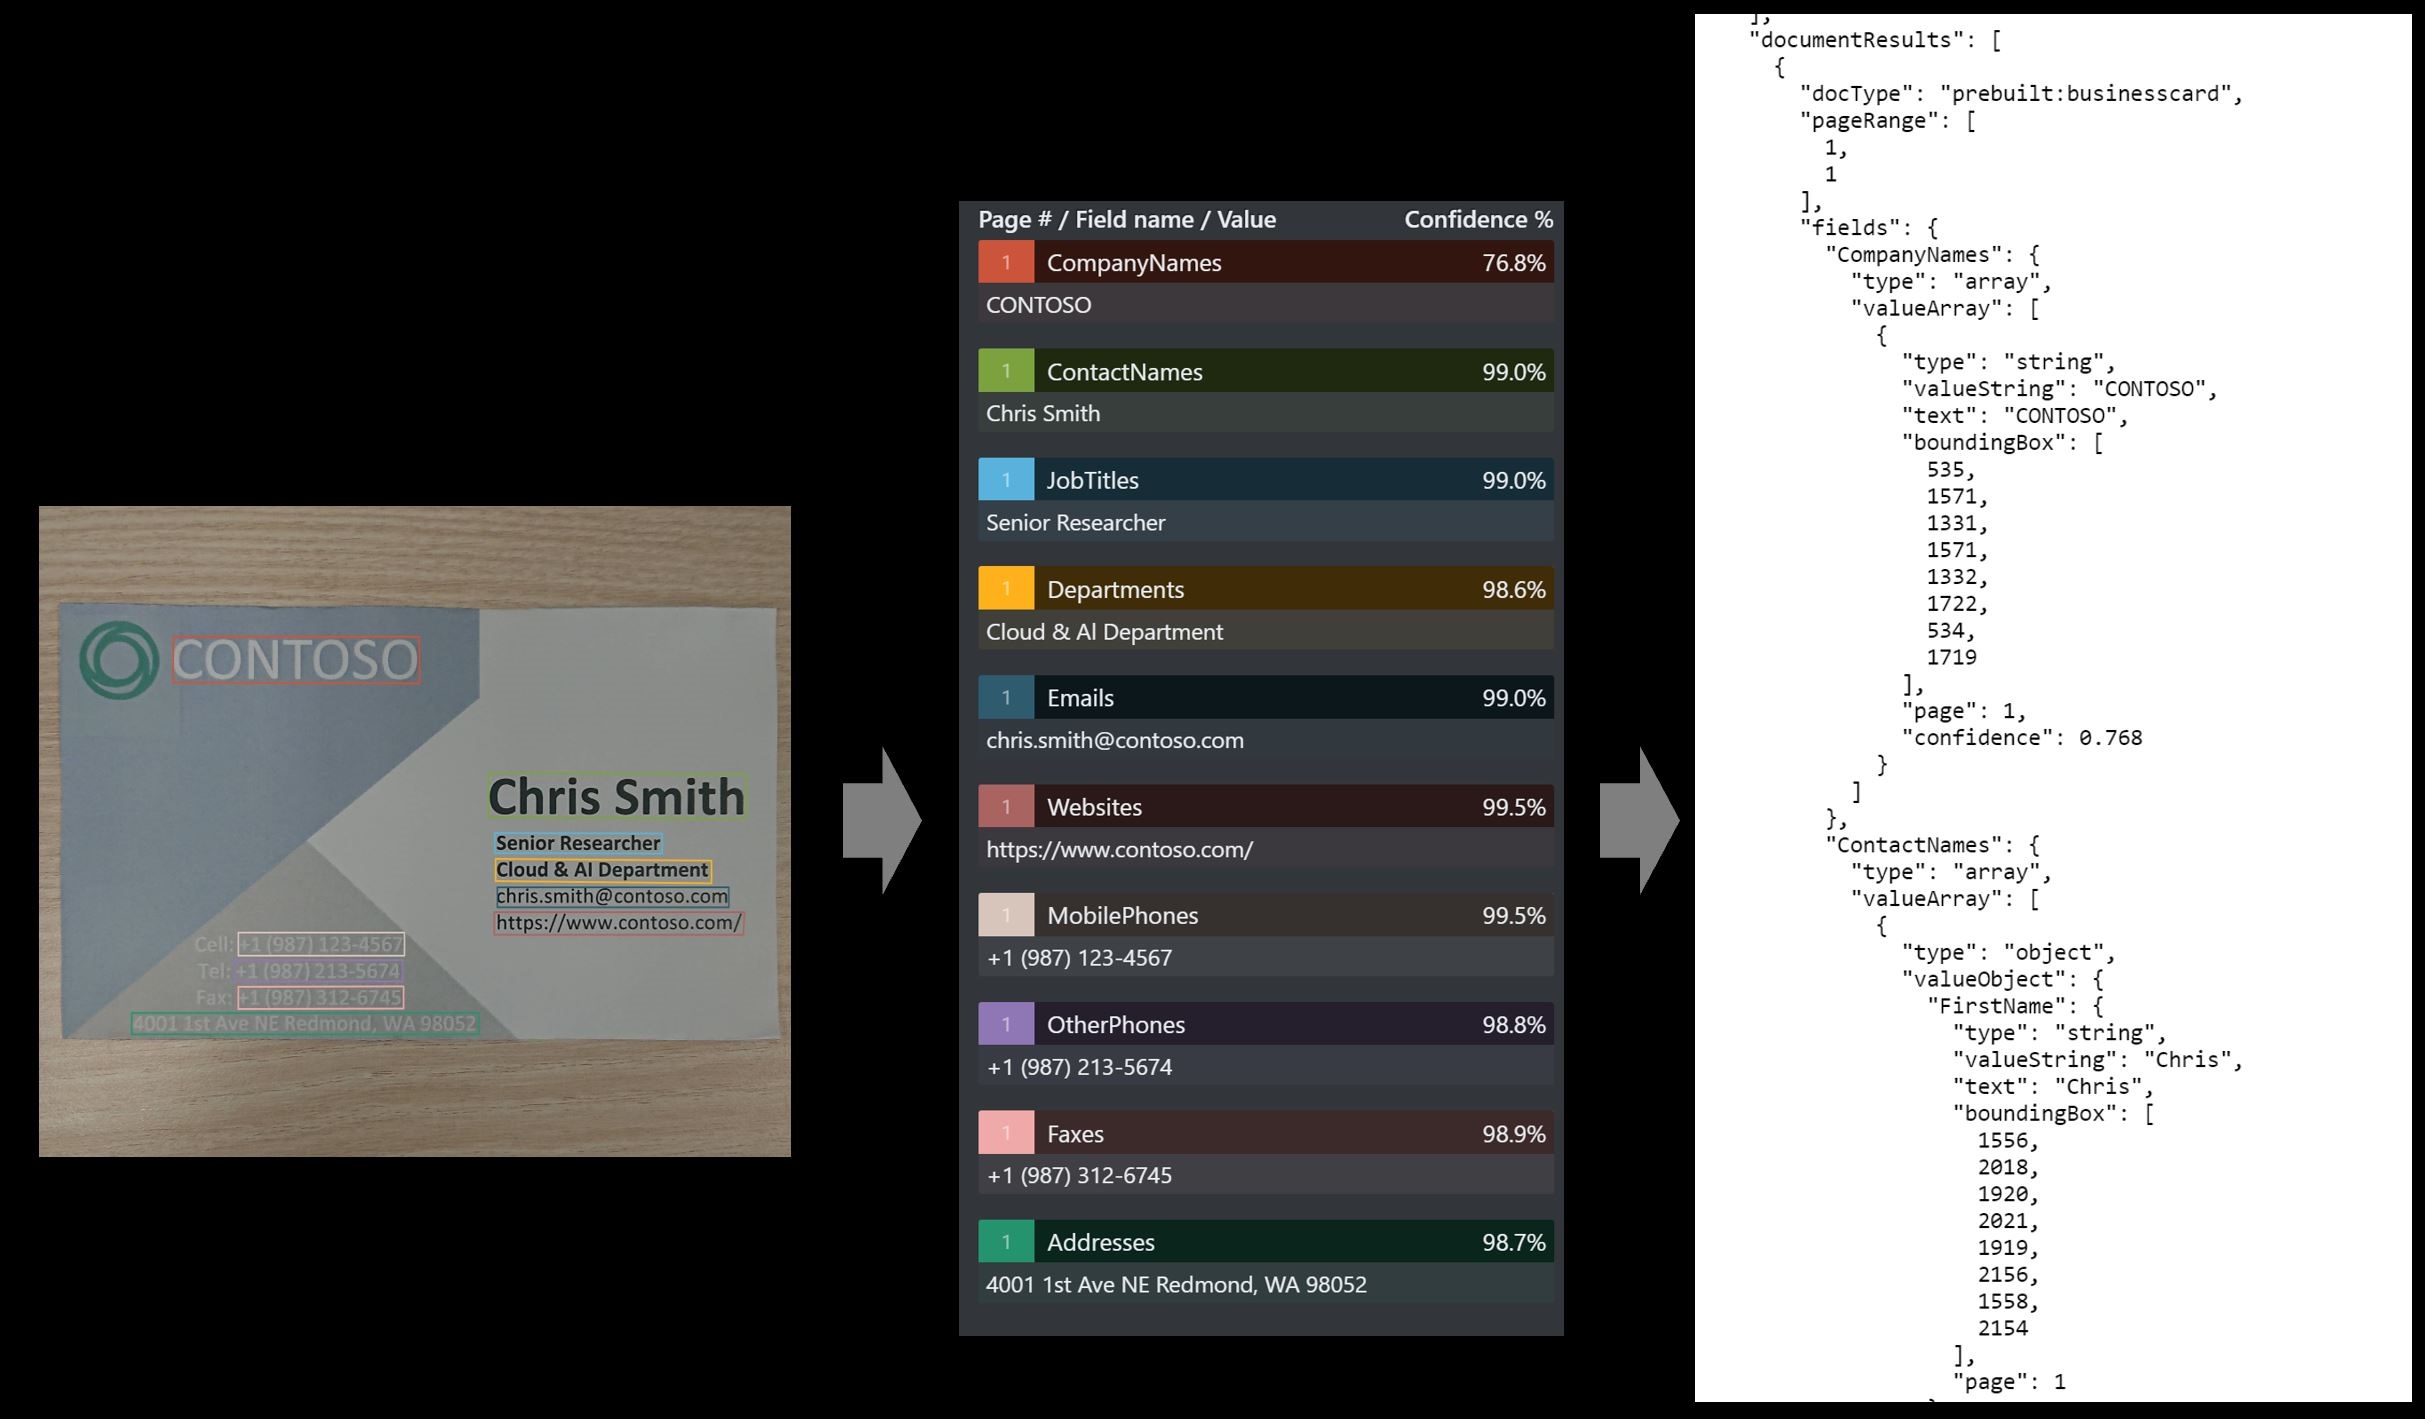
Task: Click the orange Departments page badge
Action: 1006,589
